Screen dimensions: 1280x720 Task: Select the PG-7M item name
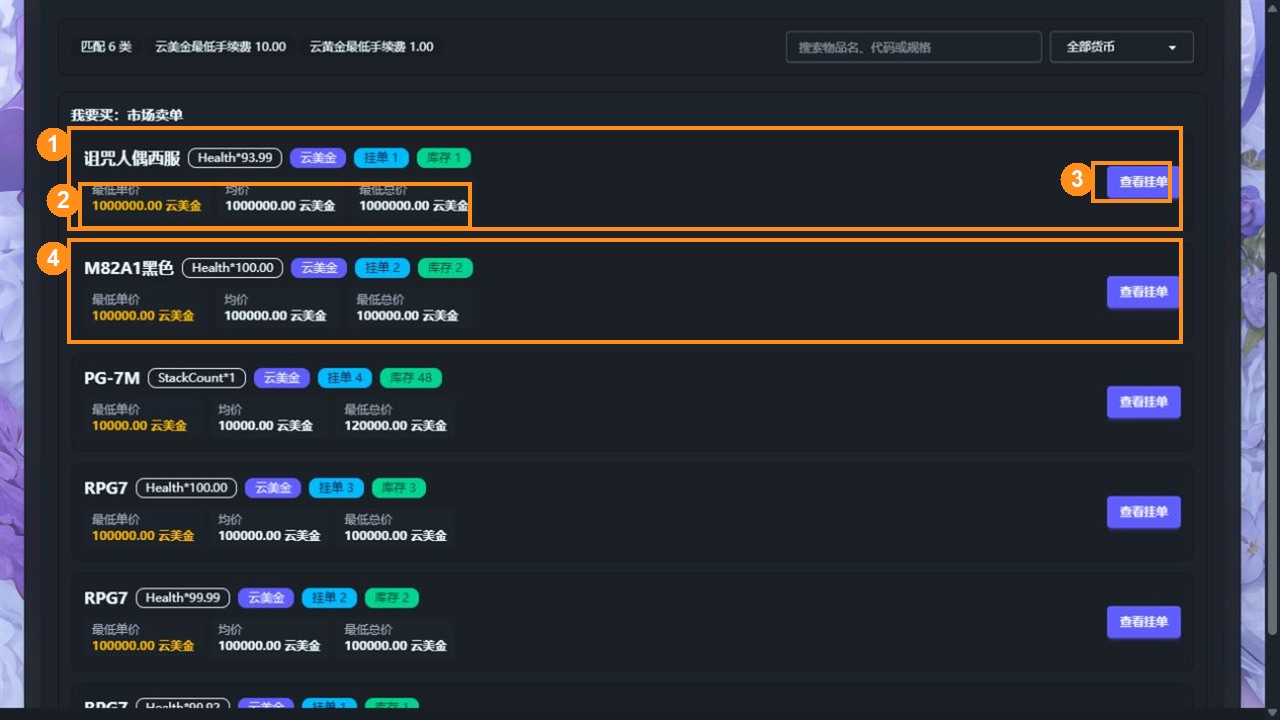pos(112,378)
